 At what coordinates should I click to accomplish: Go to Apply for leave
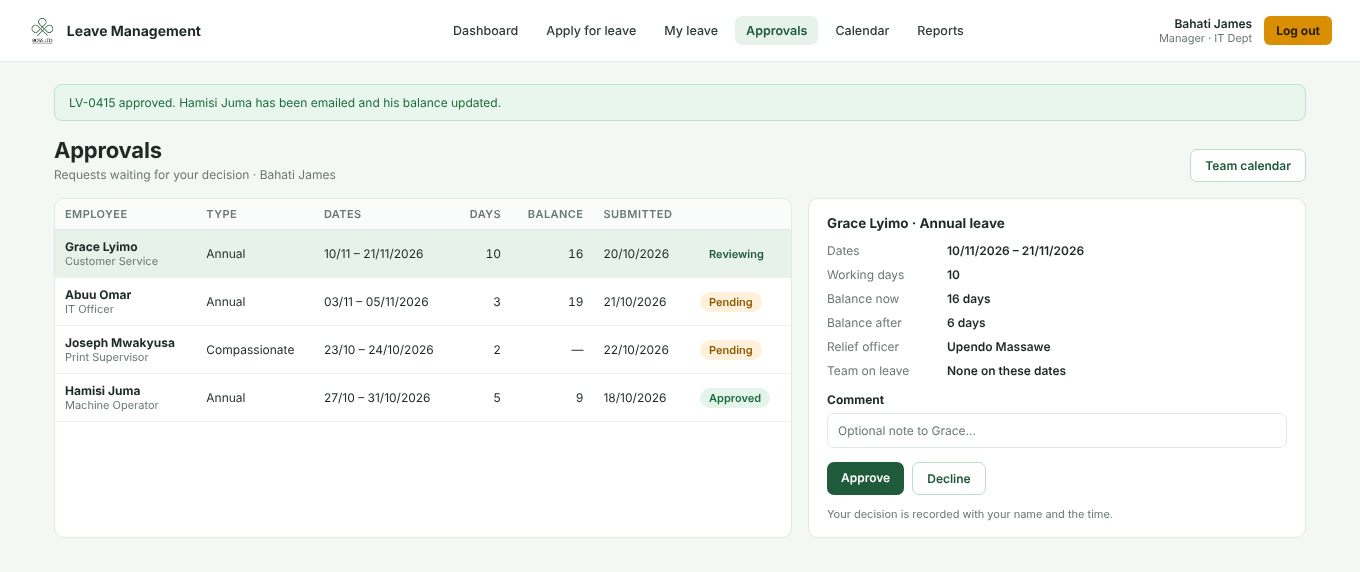point(591,31)
